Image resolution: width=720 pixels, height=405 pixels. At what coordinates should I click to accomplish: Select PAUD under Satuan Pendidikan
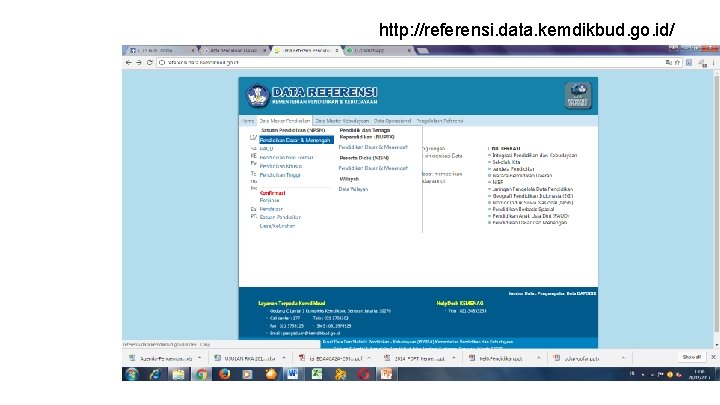point(266,149)
